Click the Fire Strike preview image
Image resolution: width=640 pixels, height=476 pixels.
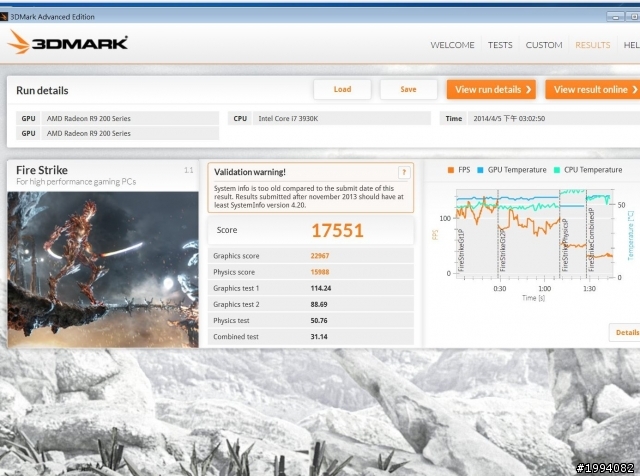pos(103,269)
